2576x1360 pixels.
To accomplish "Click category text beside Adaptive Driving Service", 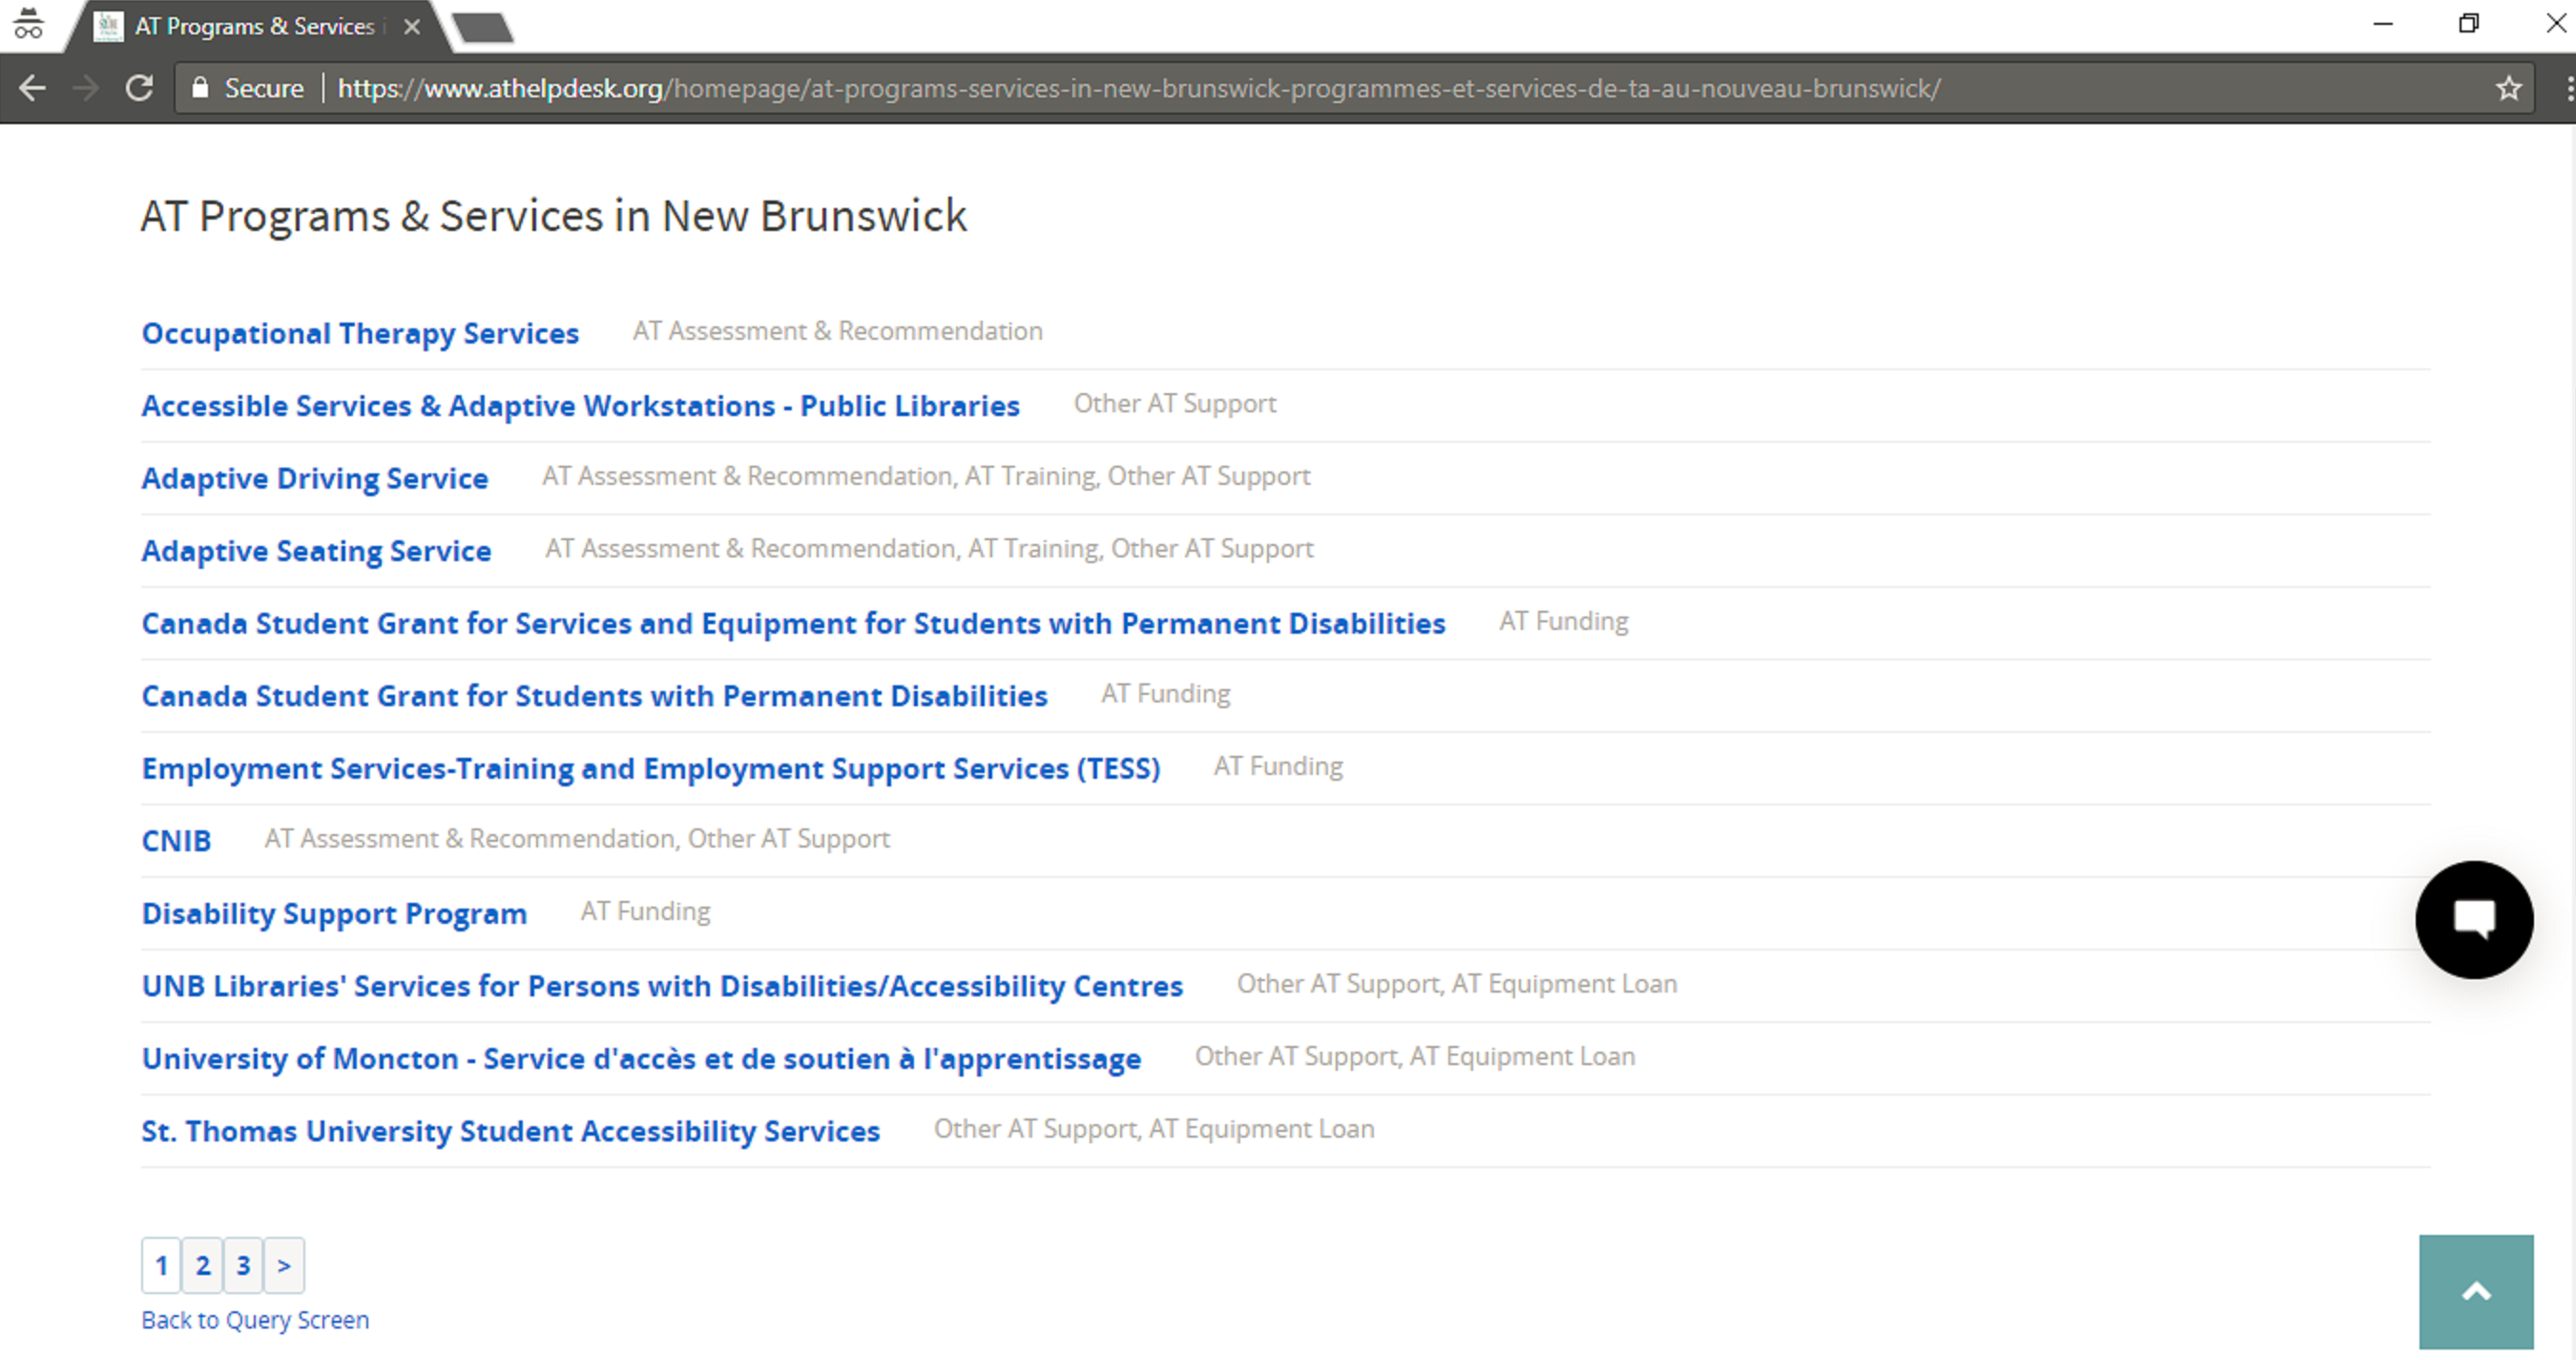I will pyautogui.click(x=926, y=477).
